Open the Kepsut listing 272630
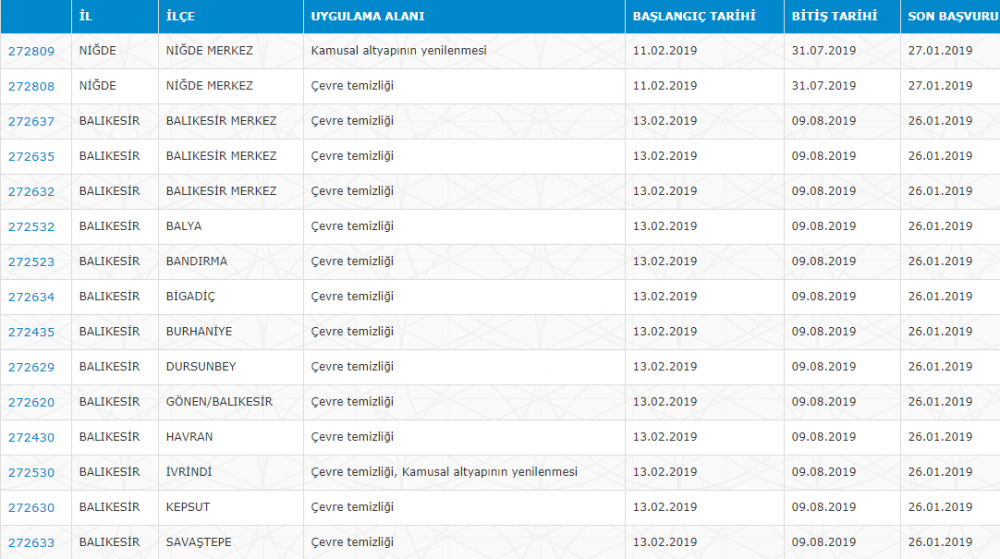 click(31, 507)
